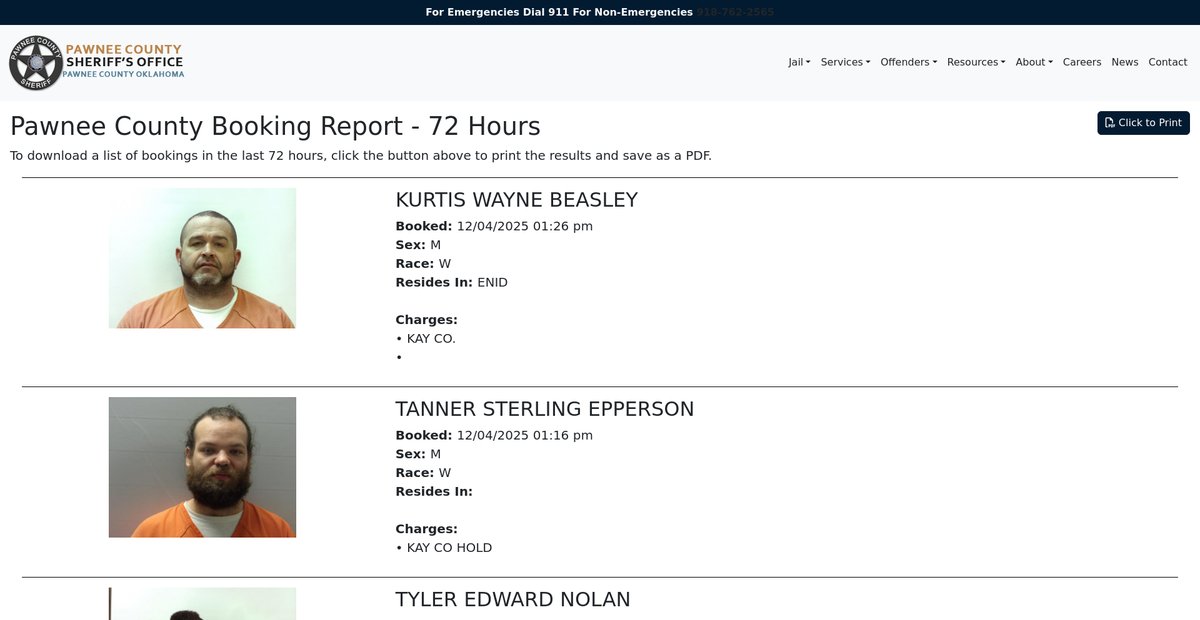Expand the Services dropdown menu
This screenshot has height=620, width=1200.
coord(845,62)
